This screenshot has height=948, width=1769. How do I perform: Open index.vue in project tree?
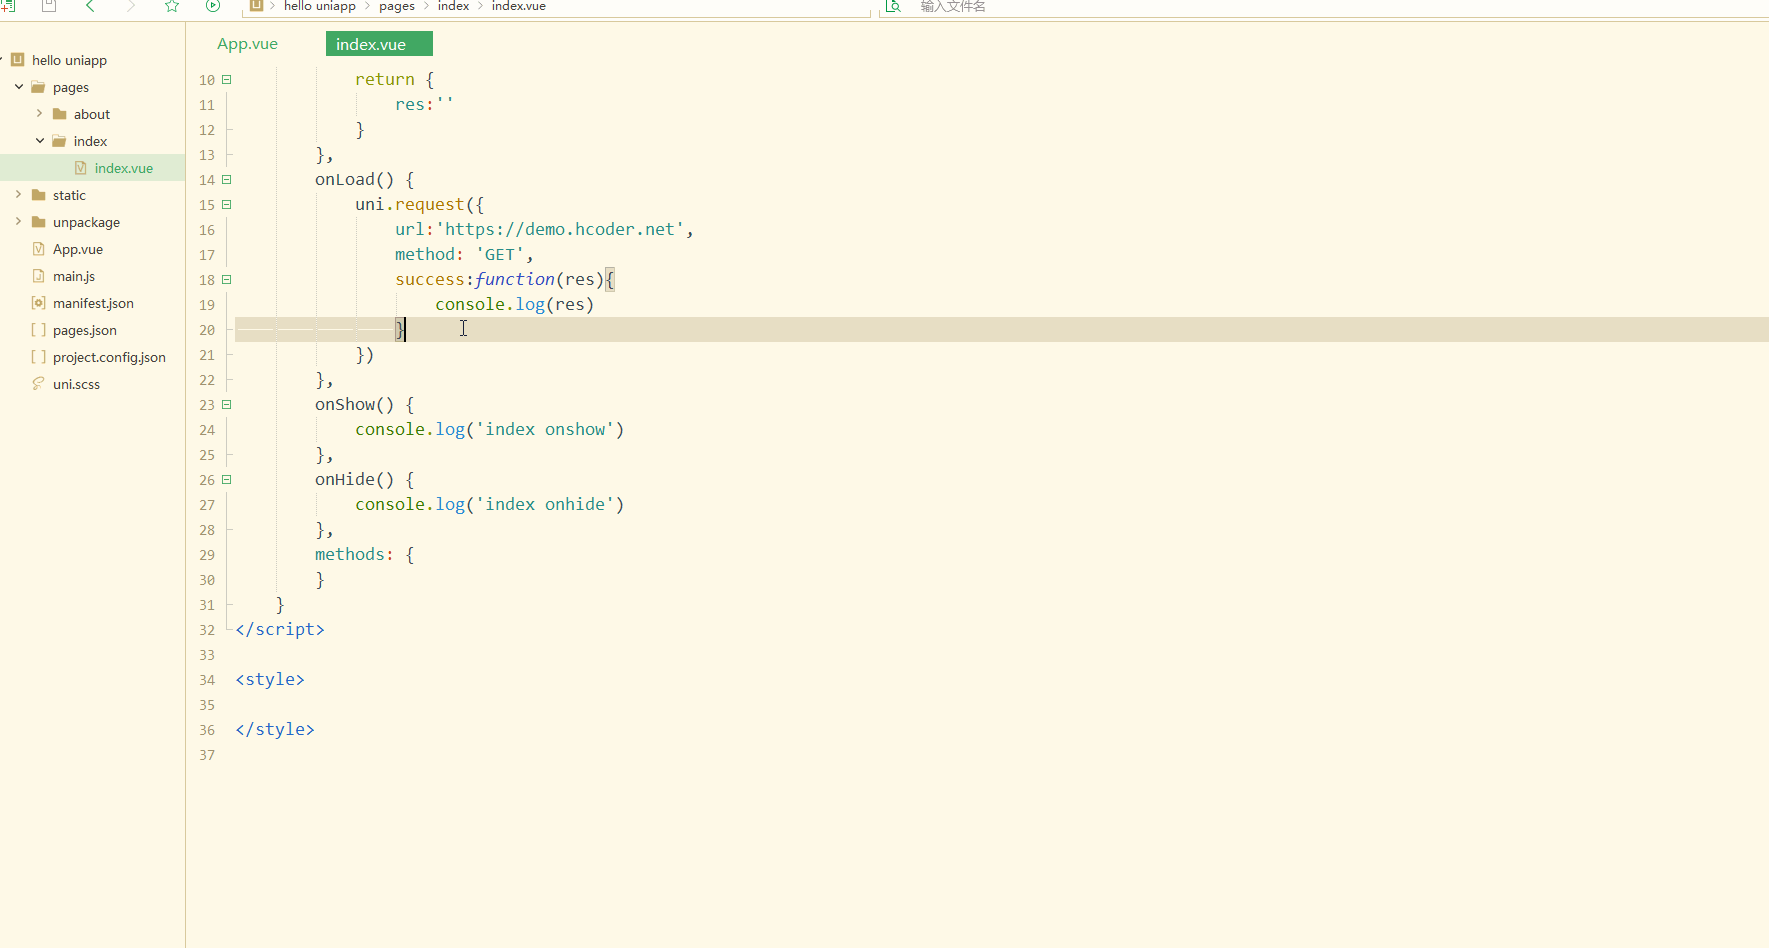pos(92,168)
